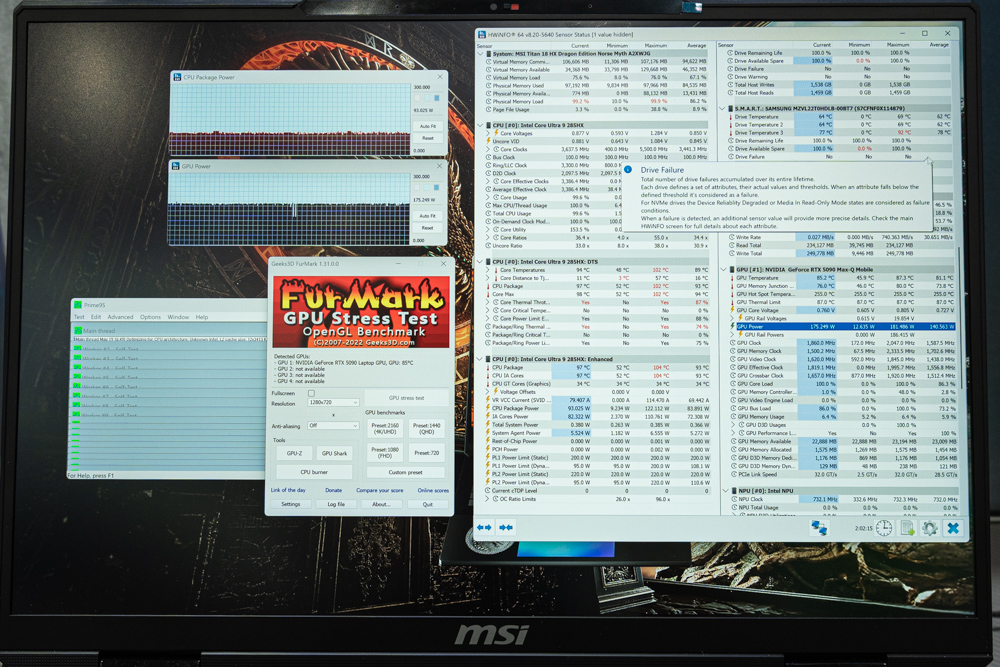Collapse the NPU Intel NPU sensor group

point(725,491)
